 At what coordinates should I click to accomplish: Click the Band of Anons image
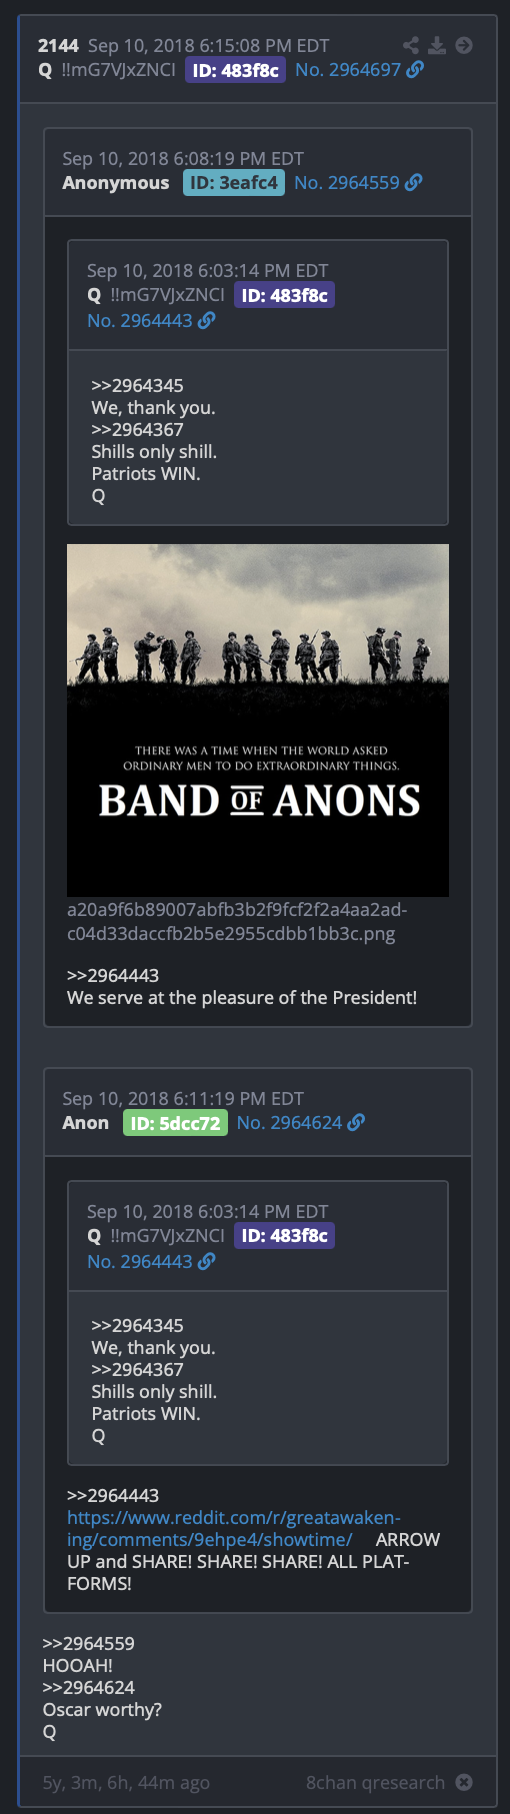258,720
